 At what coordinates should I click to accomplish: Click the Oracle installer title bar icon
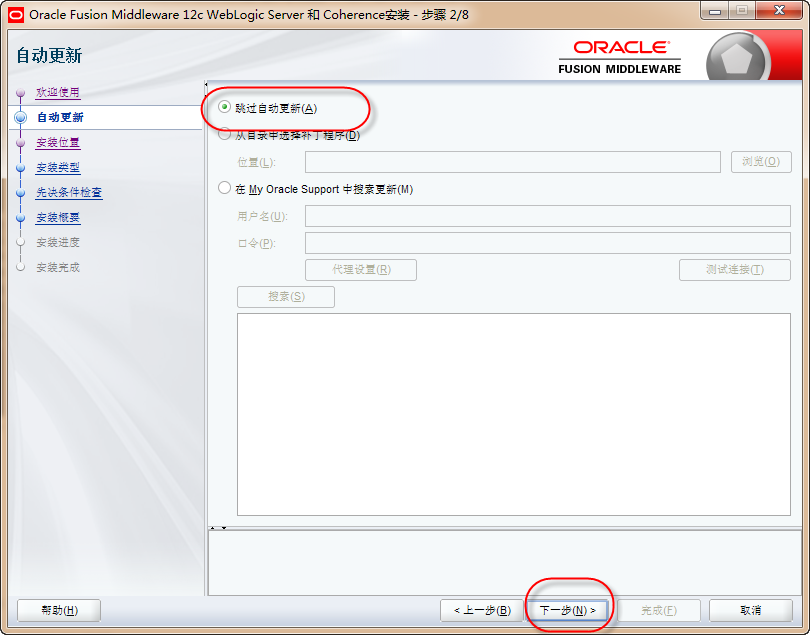[x=16, y=14]
